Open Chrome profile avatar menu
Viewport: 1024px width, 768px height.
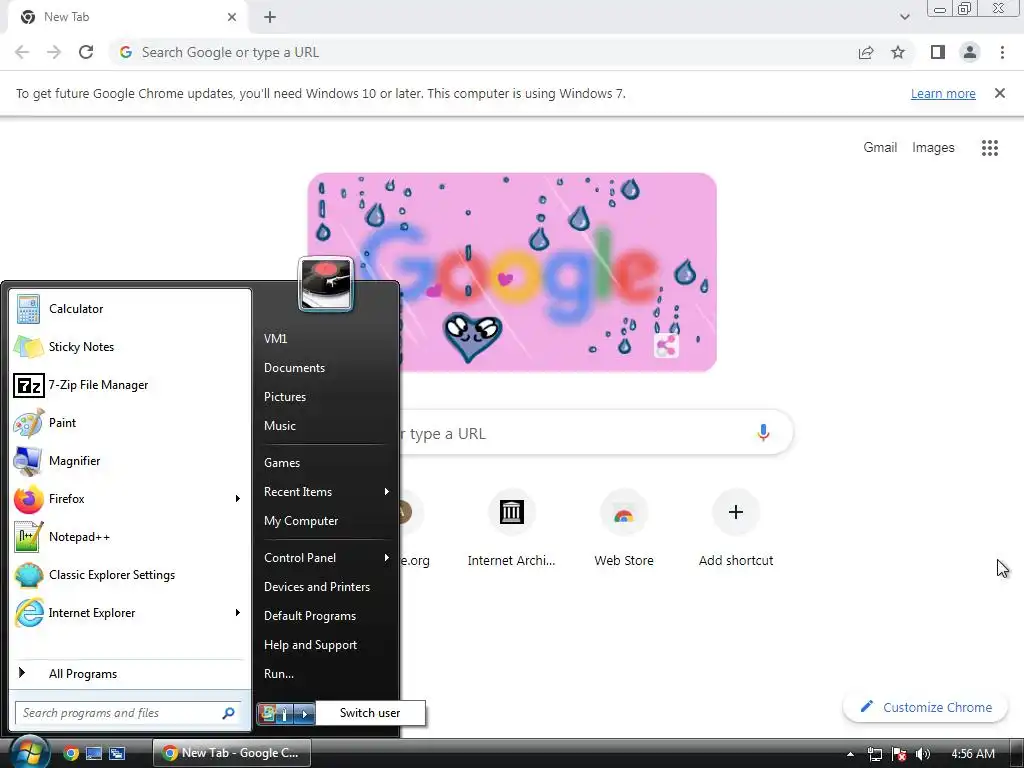coord(970,52)
